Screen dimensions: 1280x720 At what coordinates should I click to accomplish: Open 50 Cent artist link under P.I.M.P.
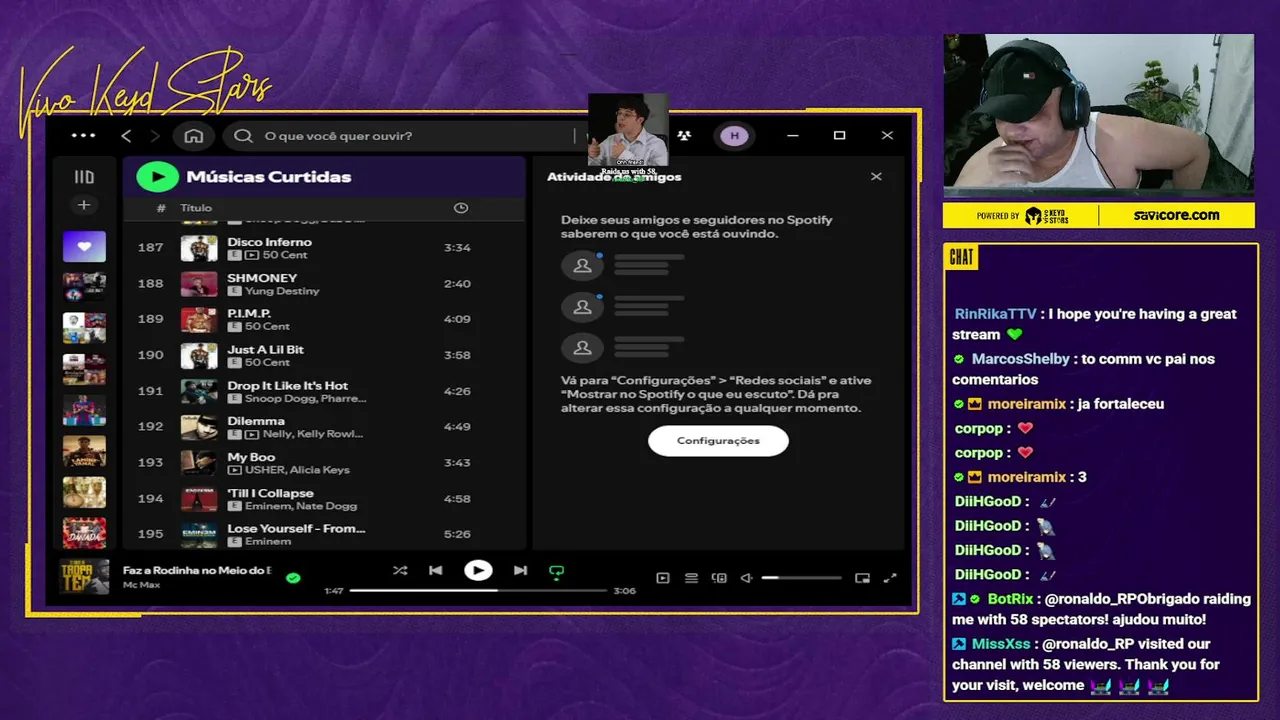point(267,326)
